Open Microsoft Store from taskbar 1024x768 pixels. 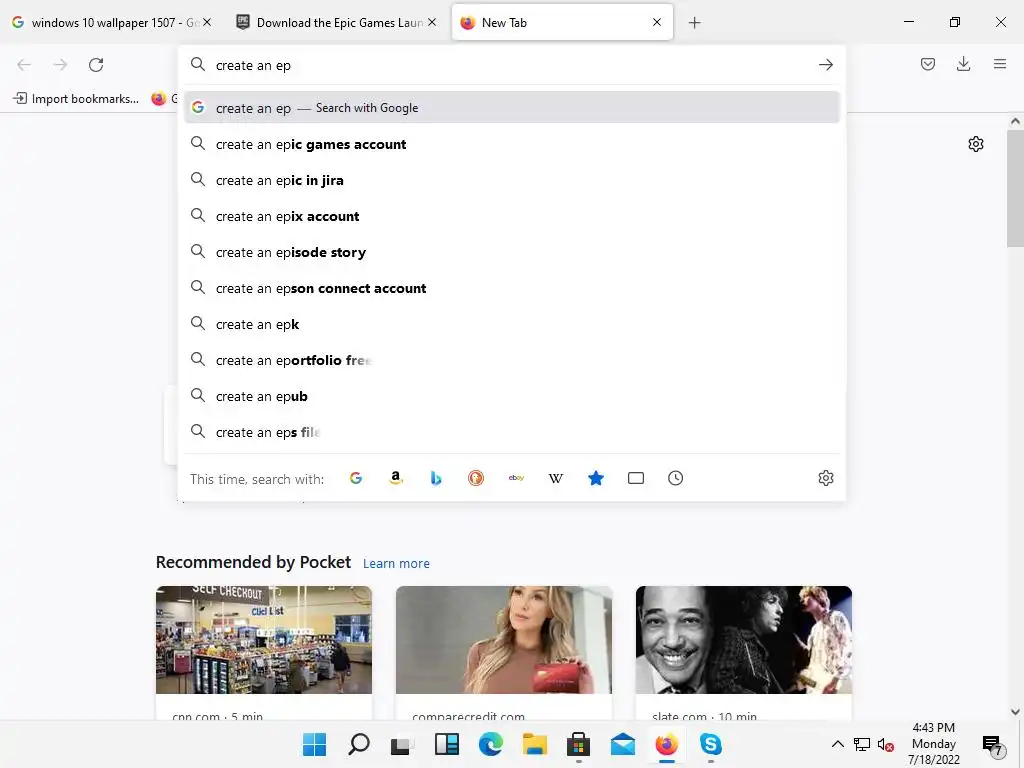tap(579, 744)
